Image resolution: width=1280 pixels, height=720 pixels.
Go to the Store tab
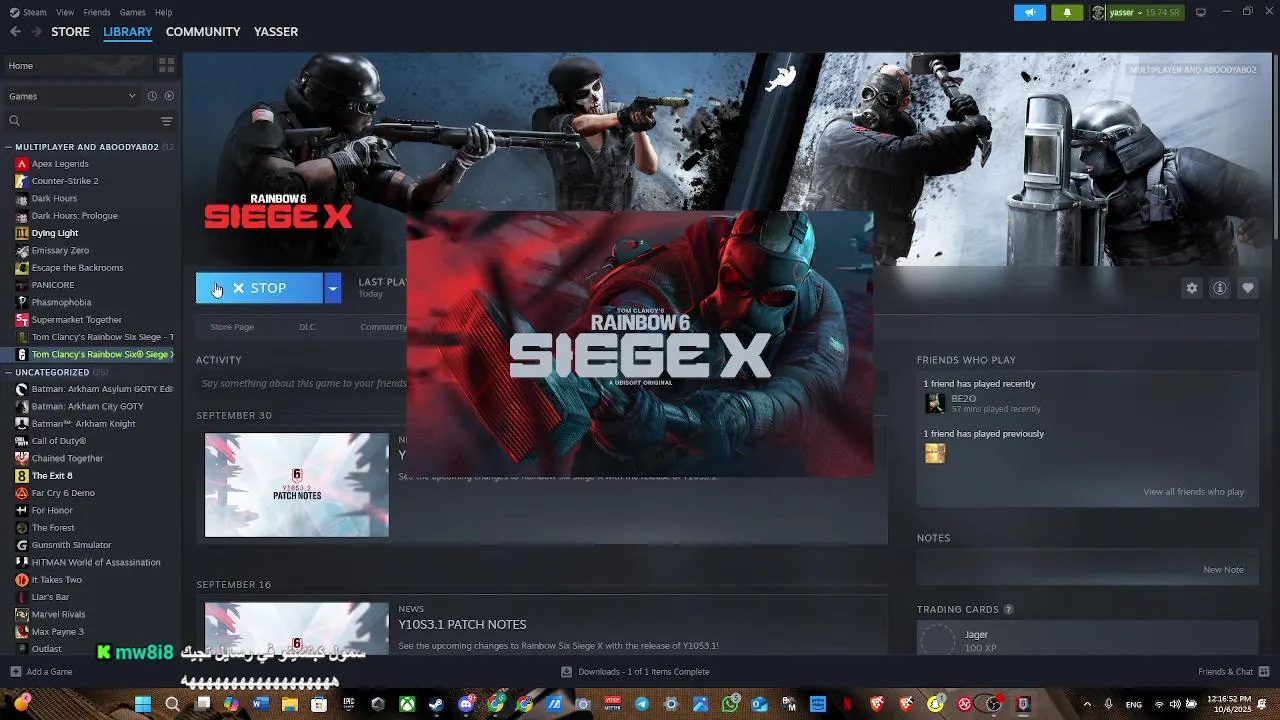click(70, 31)
